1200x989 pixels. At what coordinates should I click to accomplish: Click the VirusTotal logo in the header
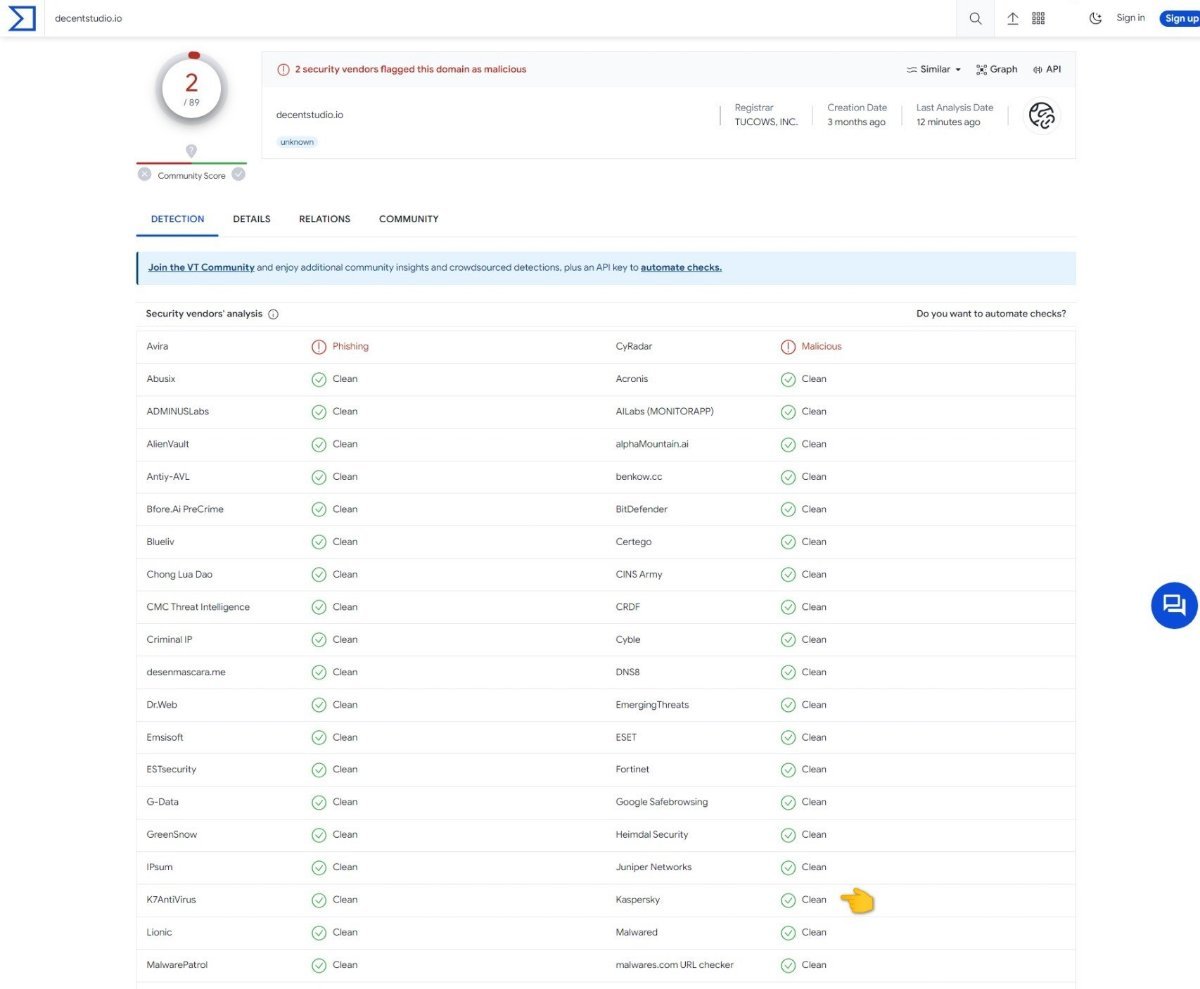(22, 18)
